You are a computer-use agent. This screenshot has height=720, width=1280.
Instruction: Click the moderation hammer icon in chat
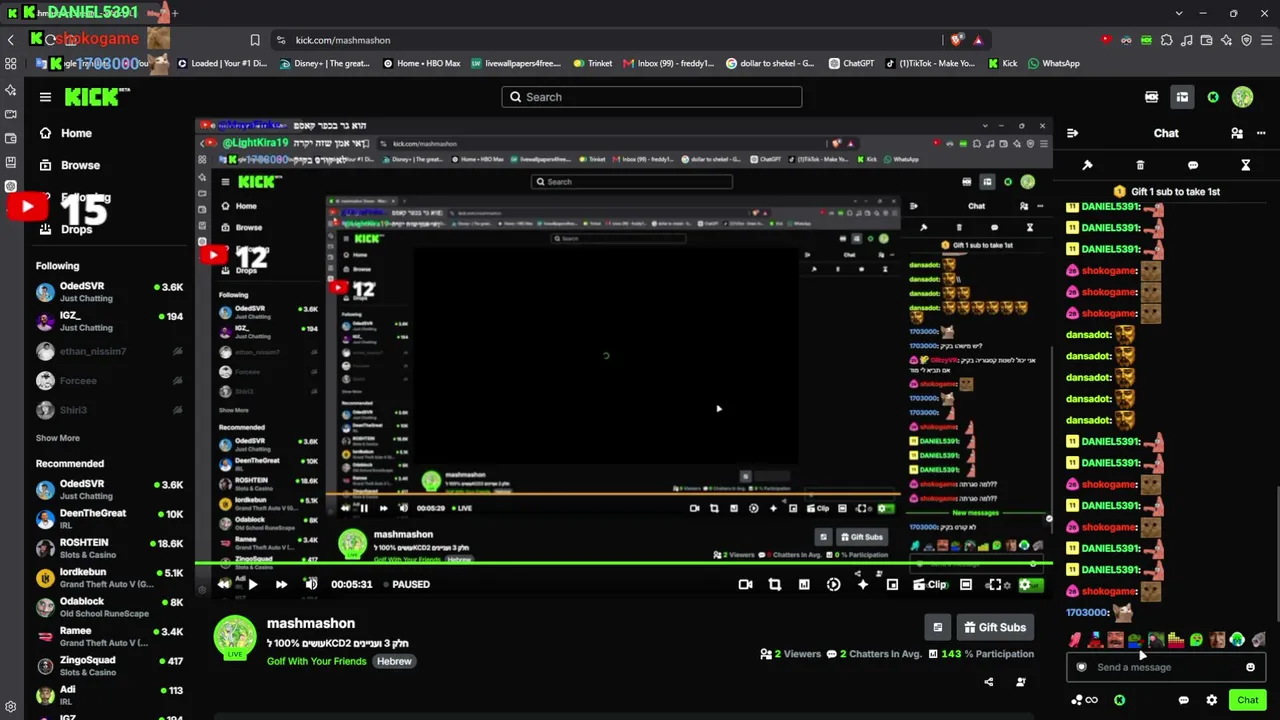1088,165
